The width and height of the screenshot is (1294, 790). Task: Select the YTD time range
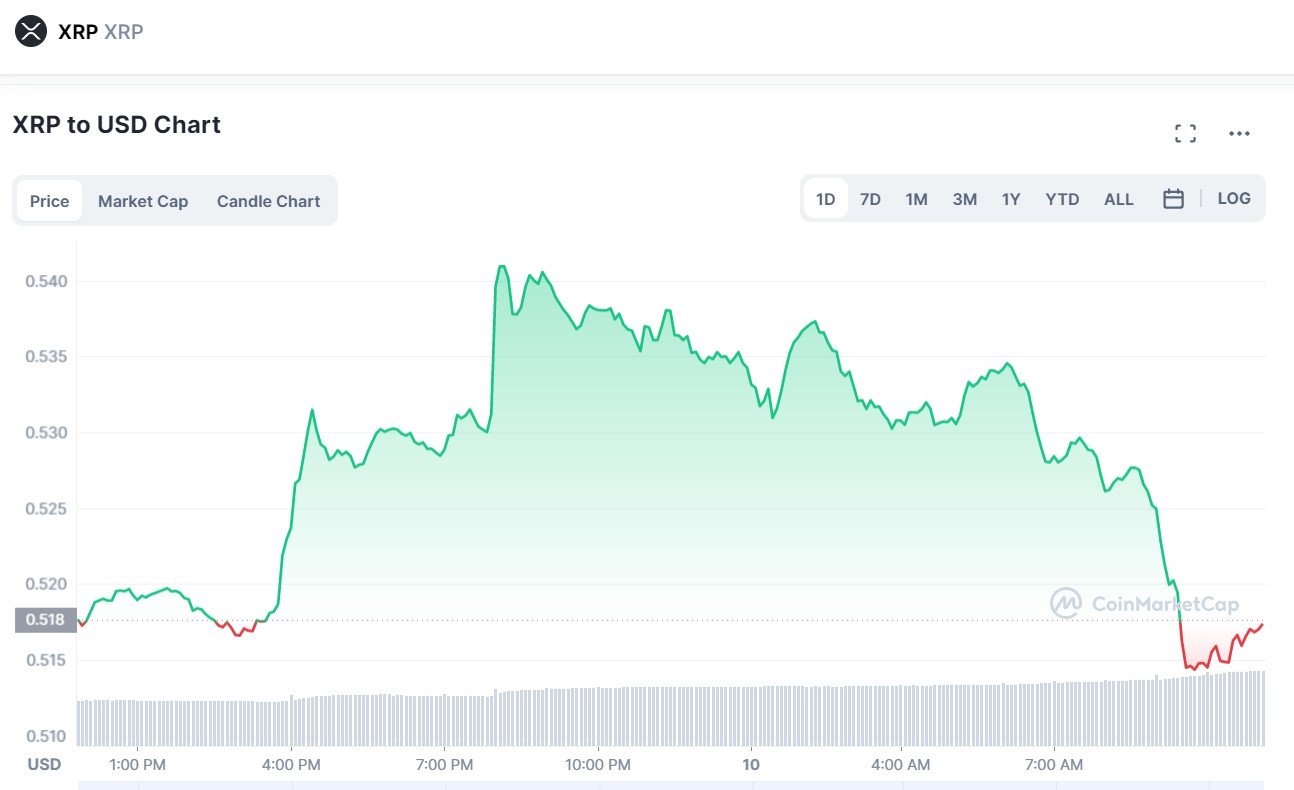(x=1062, y=199)
